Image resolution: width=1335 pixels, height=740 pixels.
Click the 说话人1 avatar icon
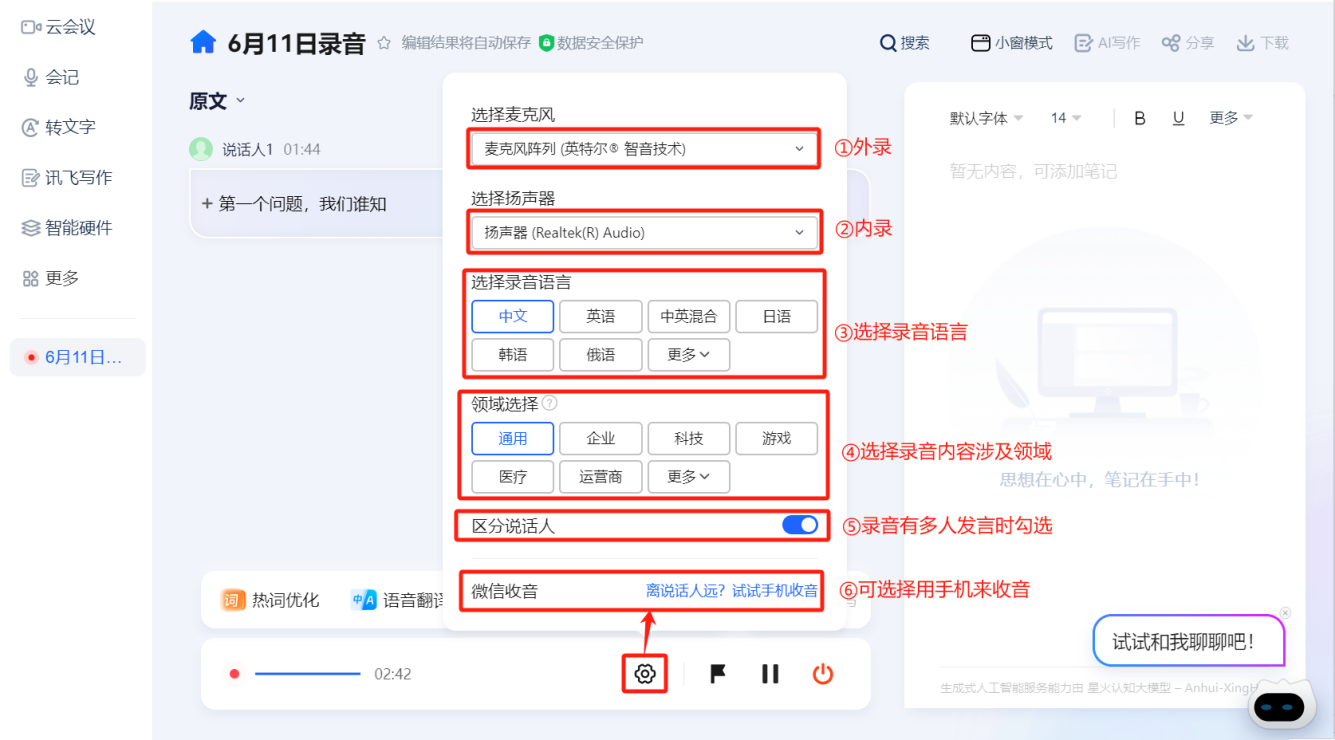201,149
